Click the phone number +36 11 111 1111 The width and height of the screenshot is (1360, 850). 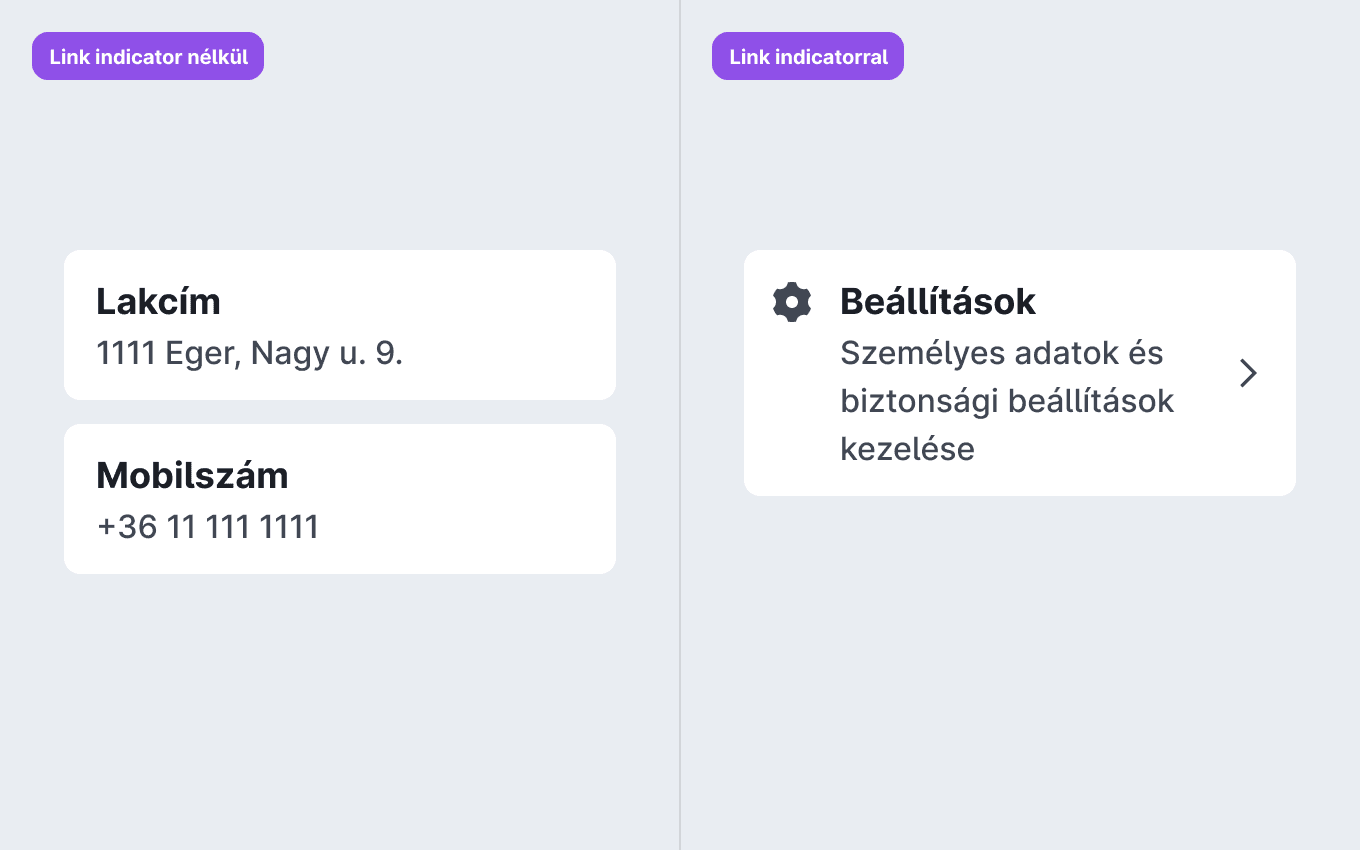[208, 527]
